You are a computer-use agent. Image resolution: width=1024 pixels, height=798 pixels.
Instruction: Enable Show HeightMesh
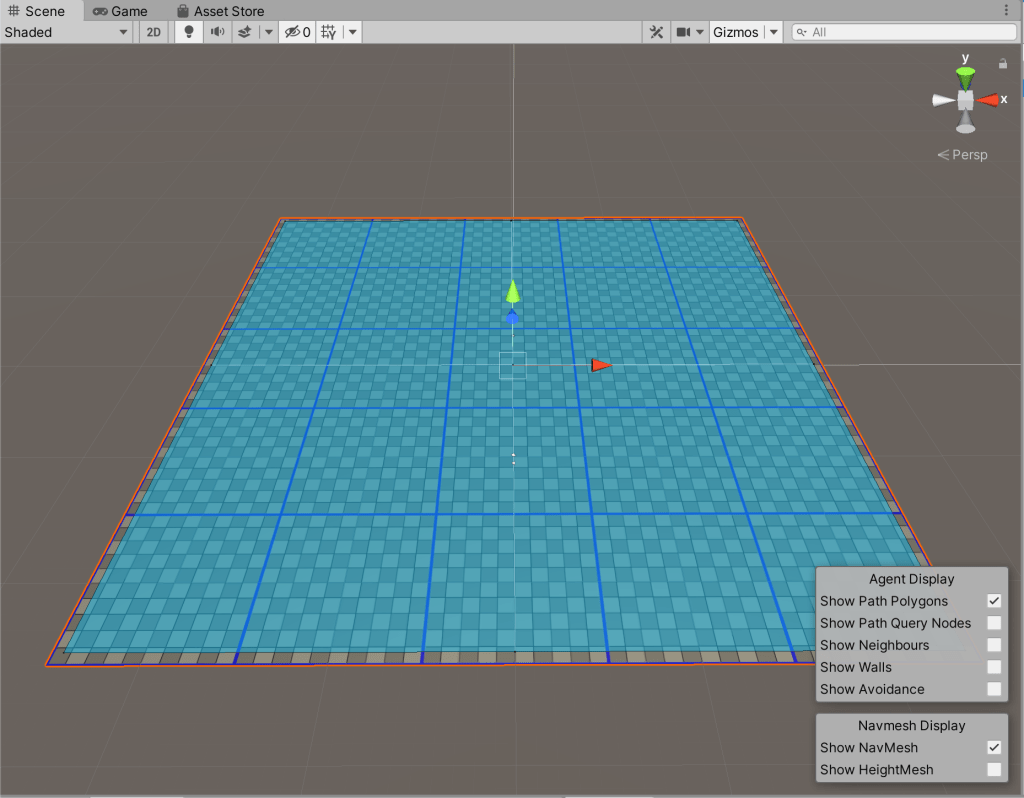pyautogui.click(x=994, y=769)
